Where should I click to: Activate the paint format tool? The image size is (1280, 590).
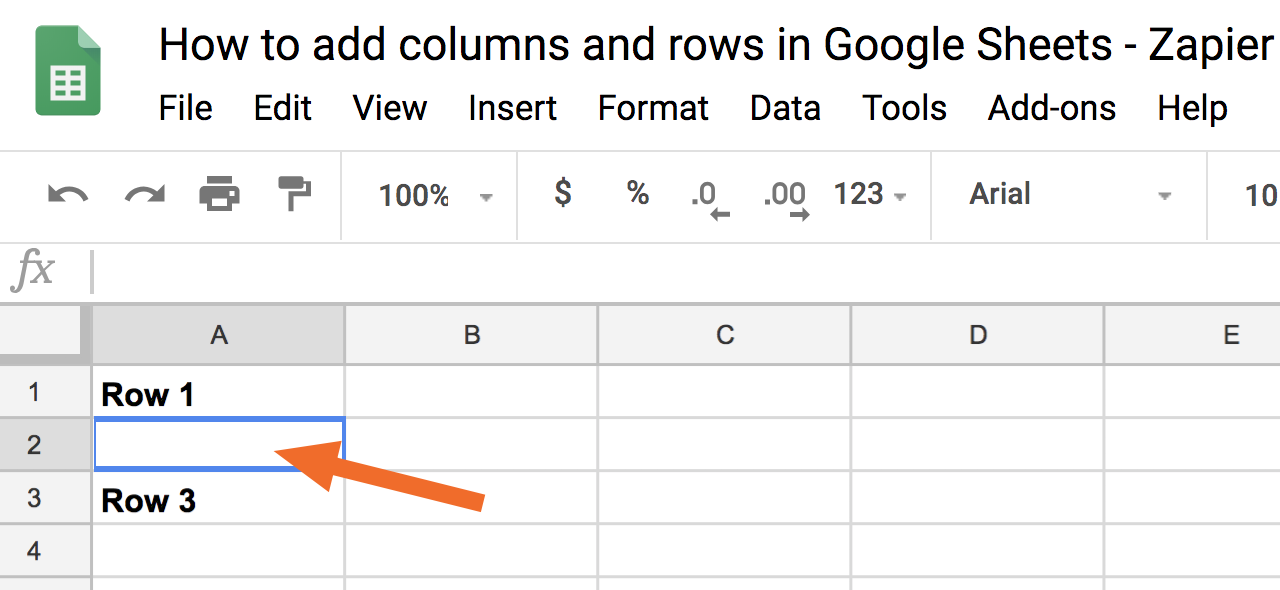point(294,193)
